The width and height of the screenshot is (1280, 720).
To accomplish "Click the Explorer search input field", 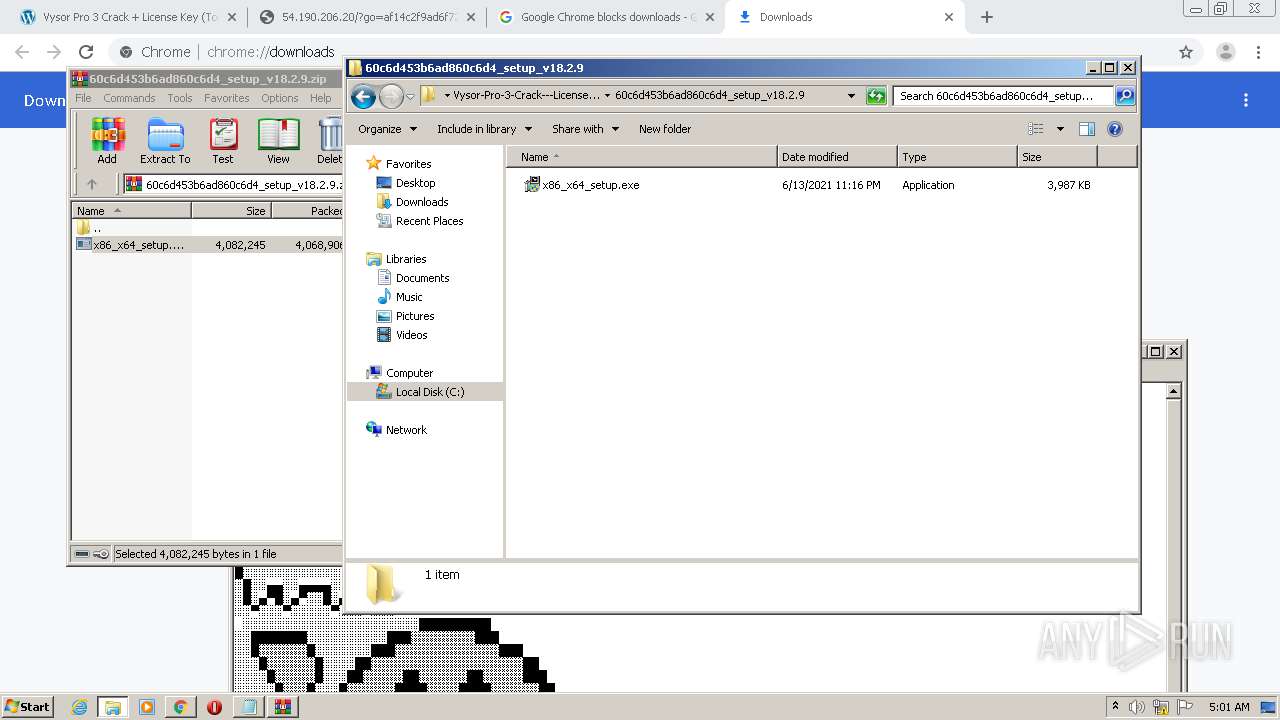I will point(1003,96).
